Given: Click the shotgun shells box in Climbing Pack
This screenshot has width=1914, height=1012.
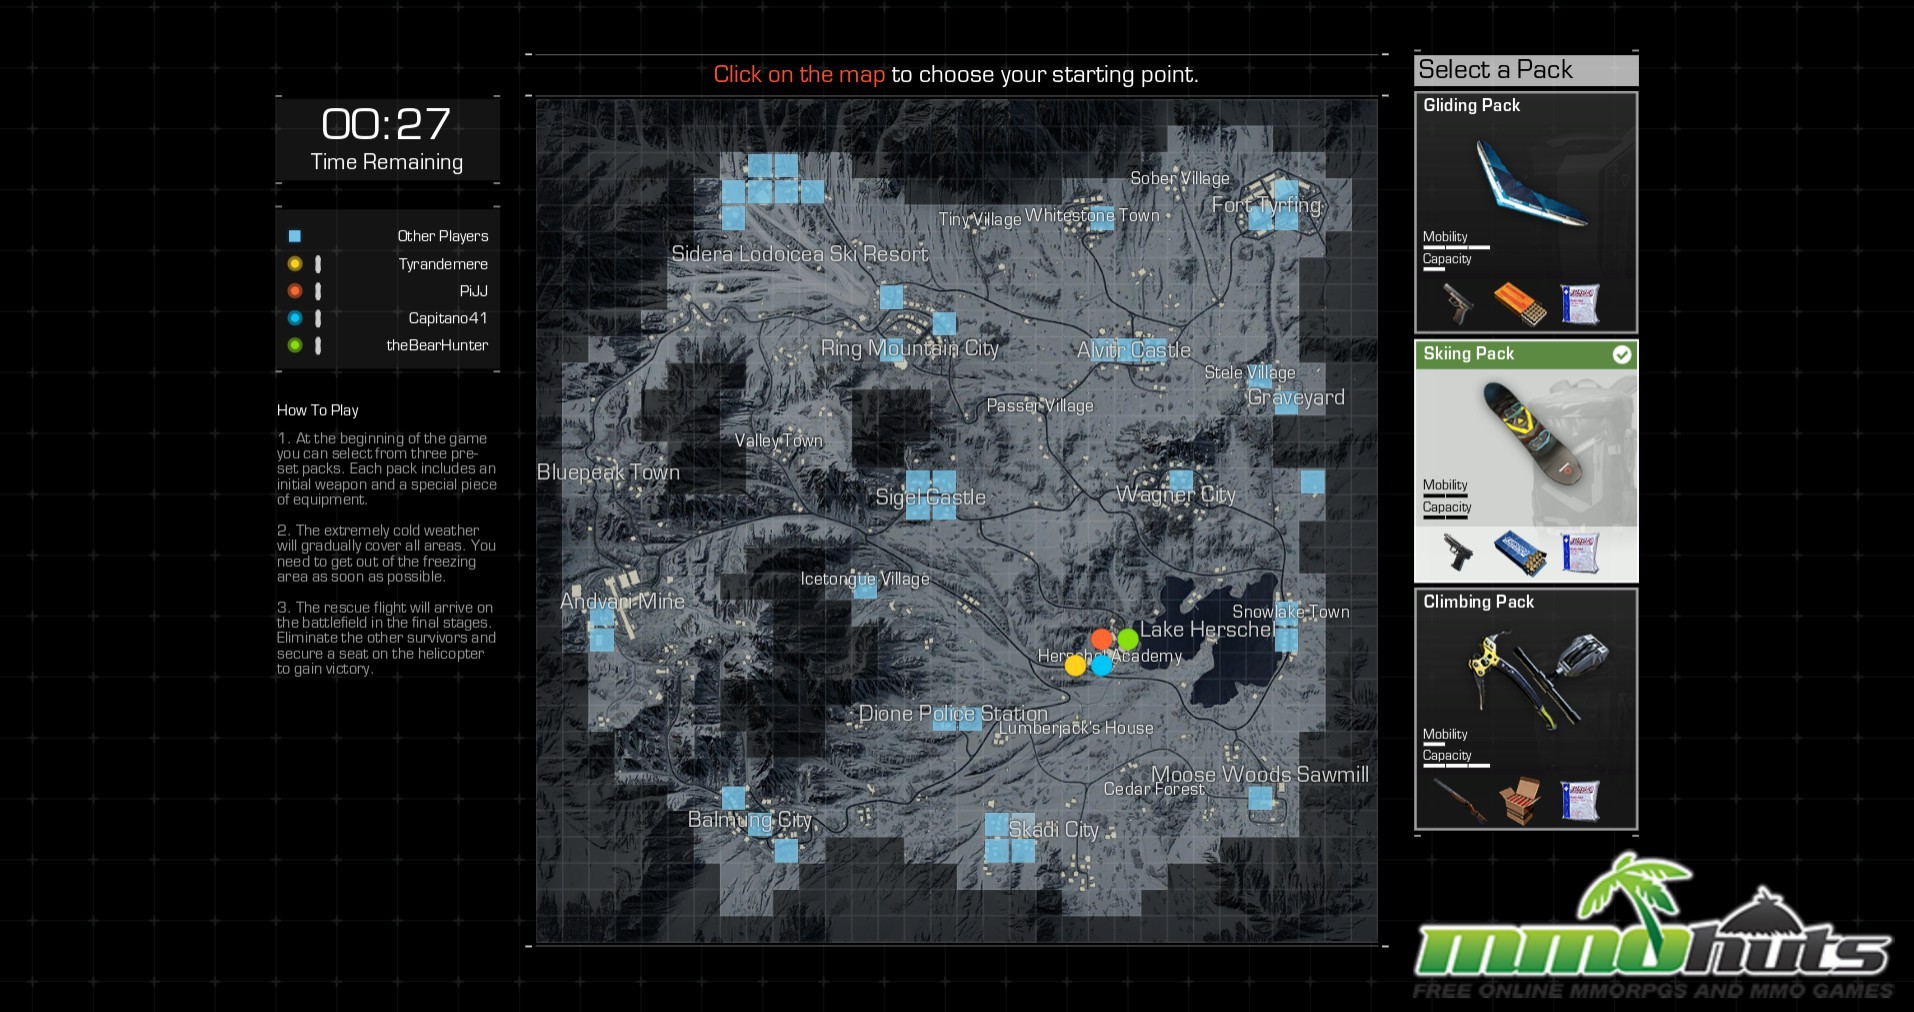Looking at the screenshot, I should pos(1518,800).
